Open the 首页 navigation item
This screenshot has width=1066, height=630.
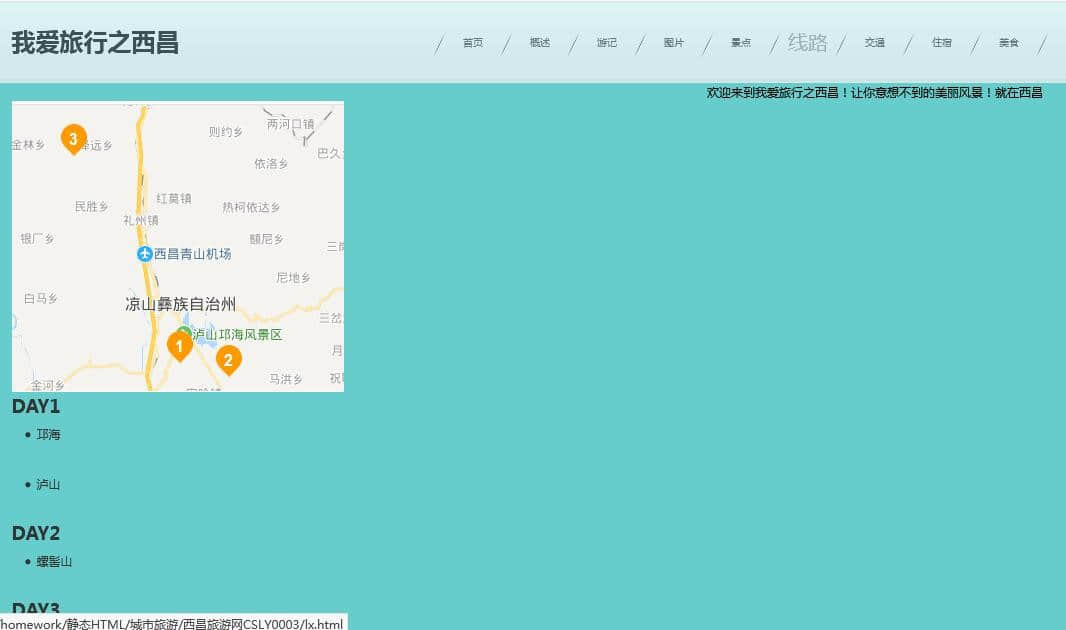[x=473, y=43]
